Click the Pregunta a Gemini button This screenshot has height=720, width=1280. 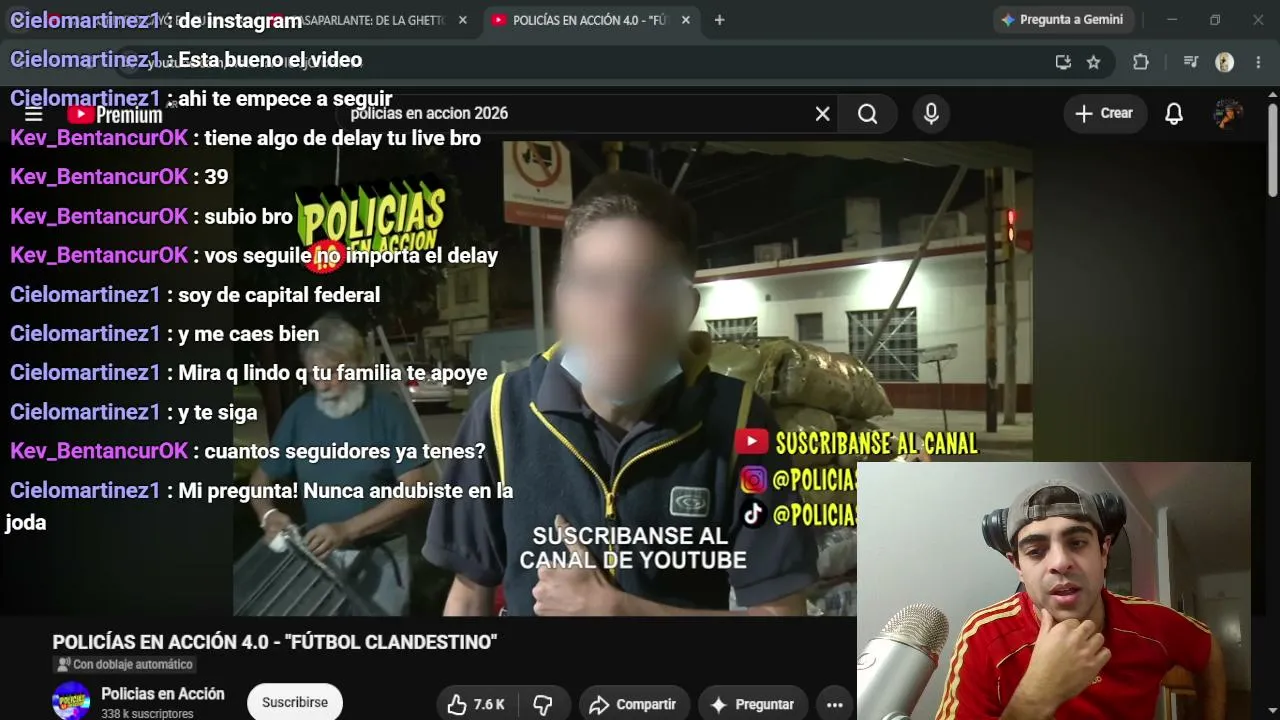pyautogui.click(x=1062, y=20)
